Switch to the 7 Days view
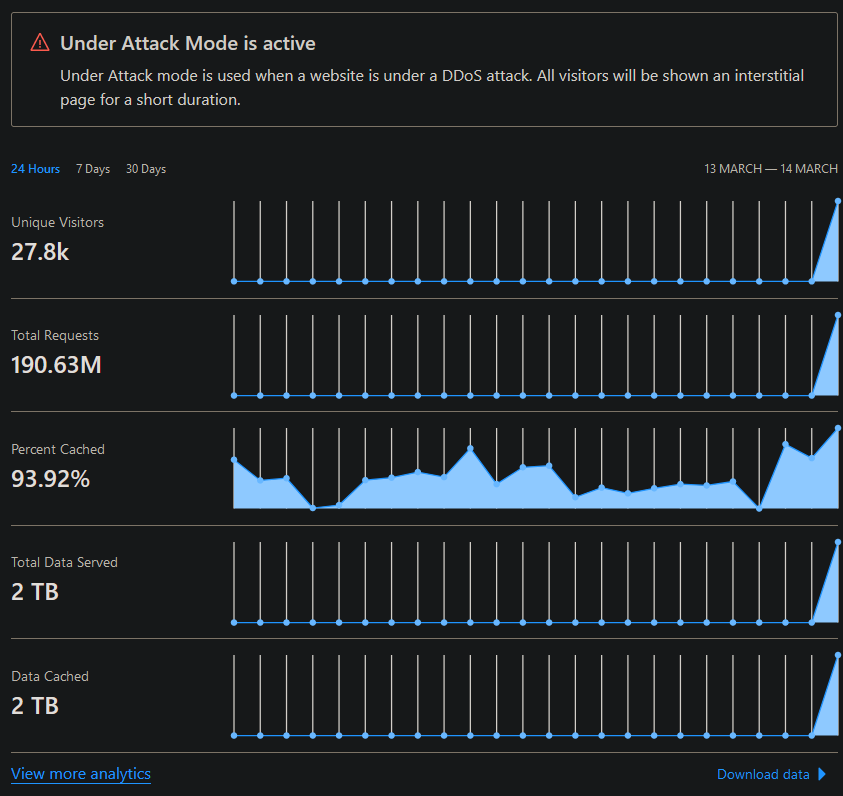Screen dimensions: 843x796 [x=93, y=169]
